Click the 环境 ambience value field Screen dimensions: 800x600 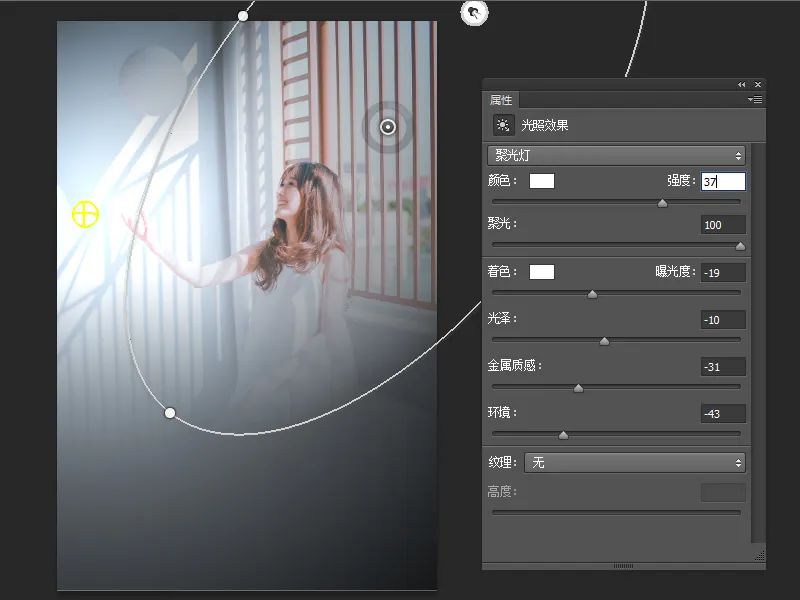(x=723, y=414)
